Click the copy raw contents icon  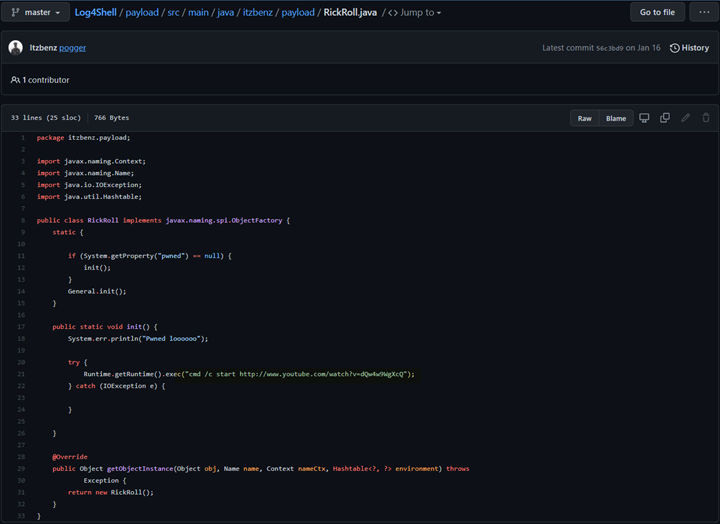point(665,118)
